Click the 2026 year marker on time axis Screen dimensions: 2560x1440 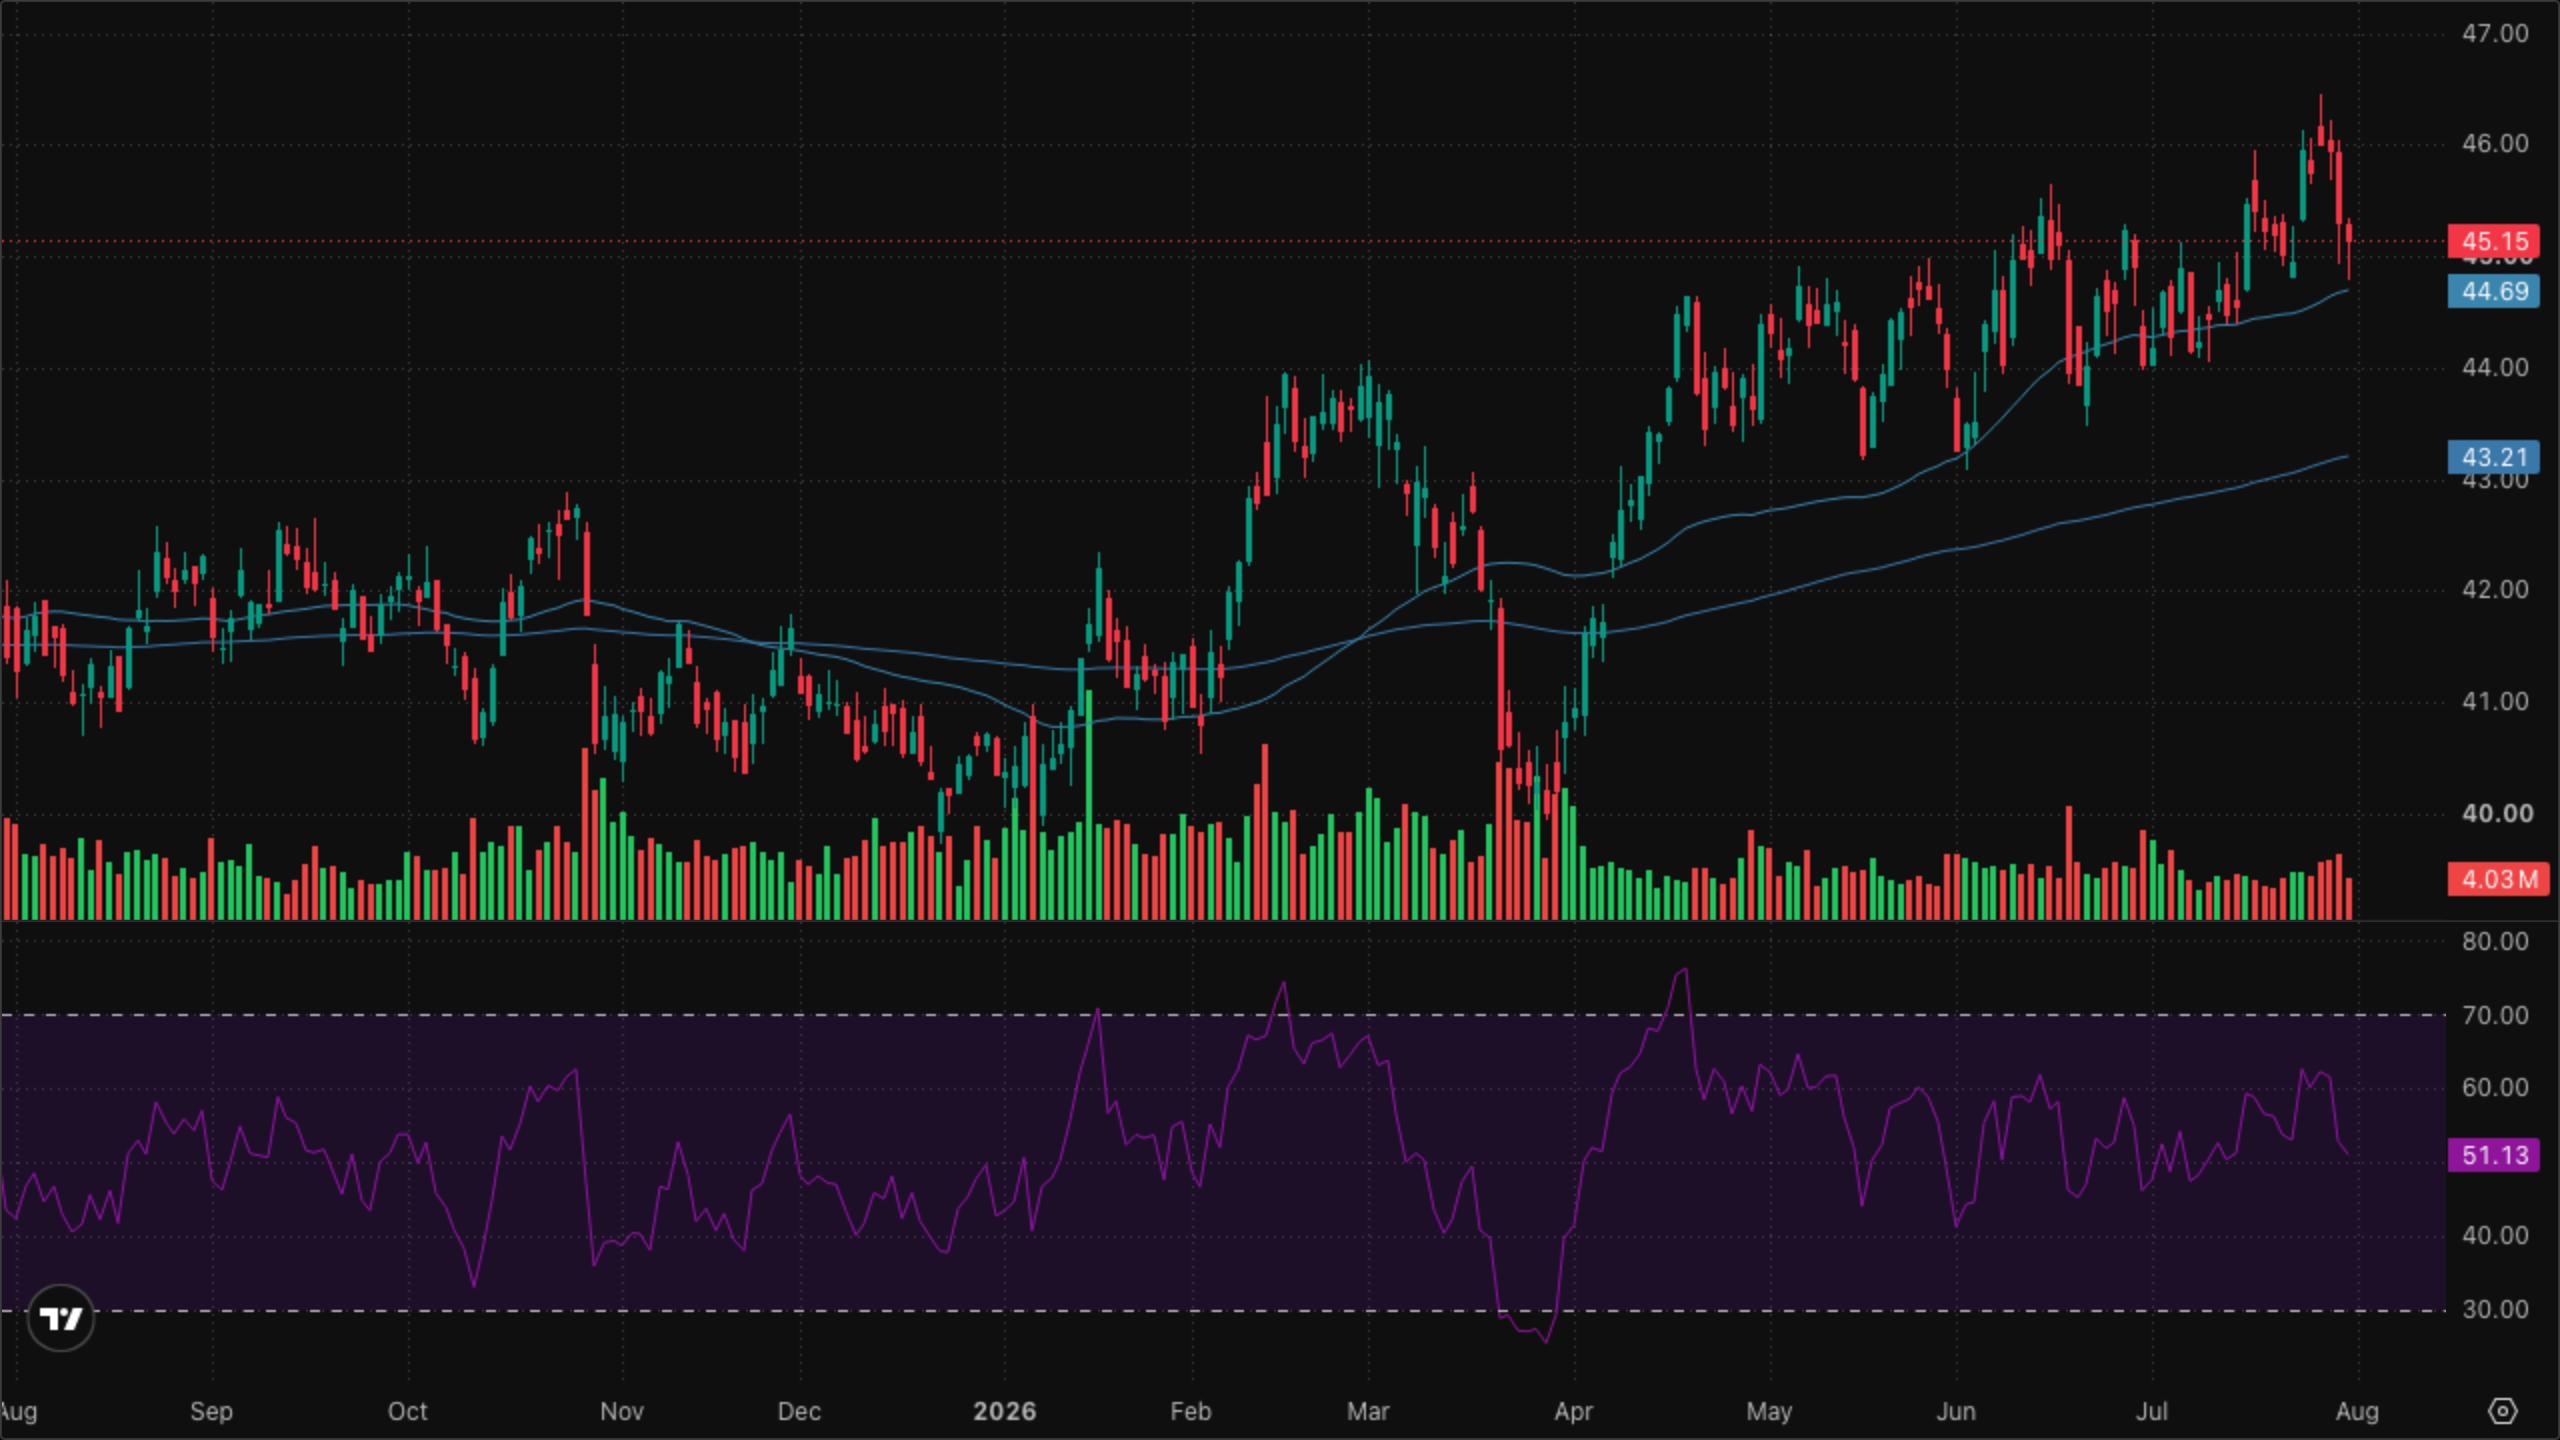coord(1004,1411)
